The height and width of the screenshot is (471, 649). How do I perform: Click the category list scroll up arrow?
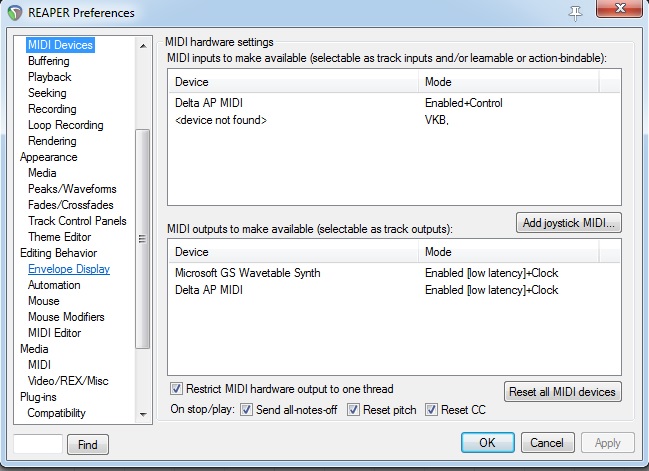pos(143,46)
